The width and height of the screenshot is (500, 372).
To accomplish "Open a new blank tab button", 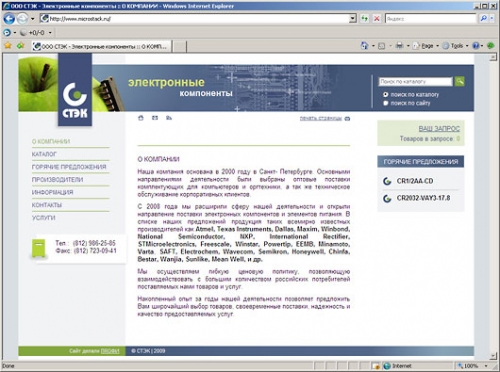I will tap(179, 47).
